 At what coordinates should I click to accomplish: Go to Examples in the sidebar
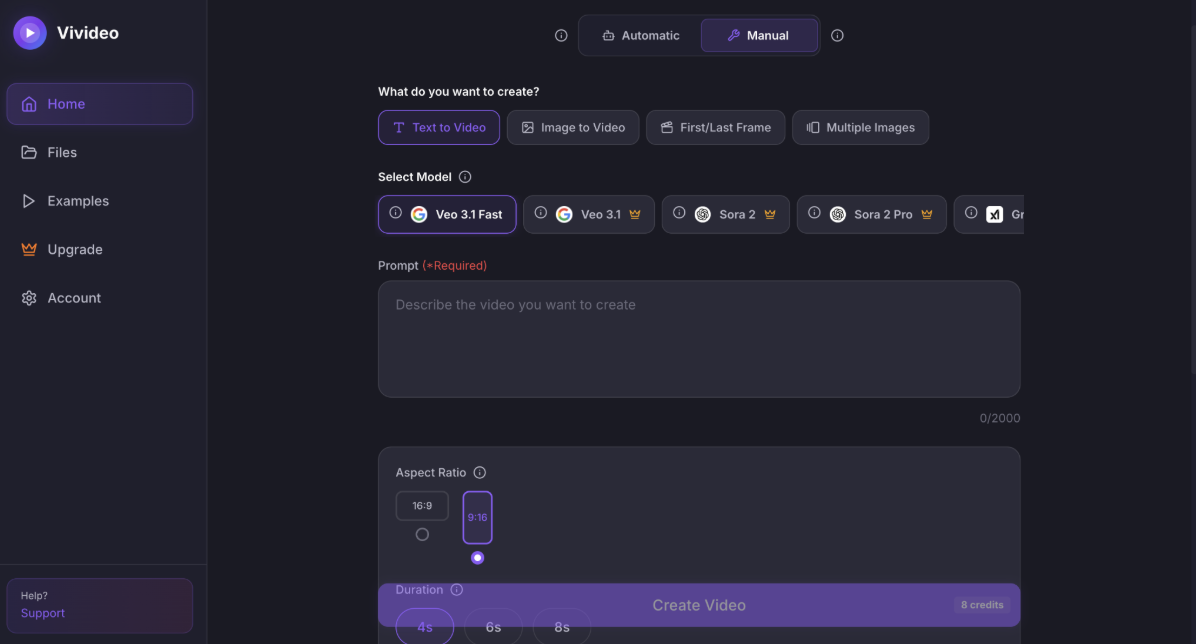pyautogui.click(x=78, y=201)
